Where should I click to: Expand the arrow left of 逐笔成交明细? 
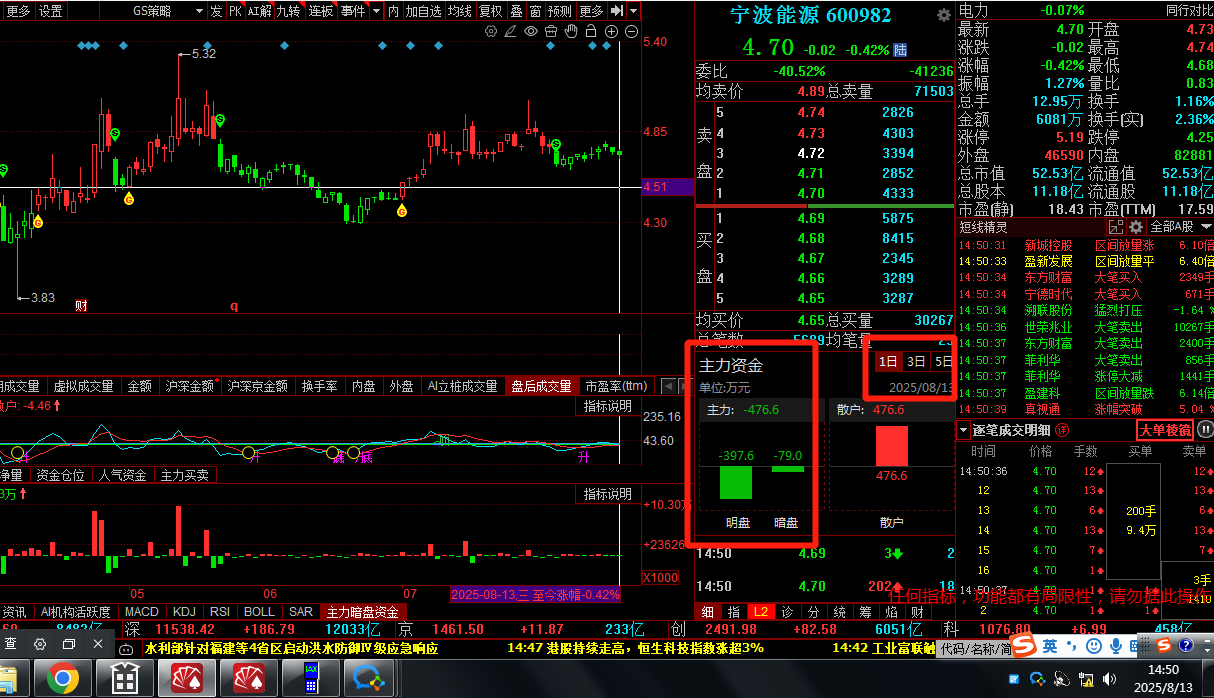pos(964,430)
